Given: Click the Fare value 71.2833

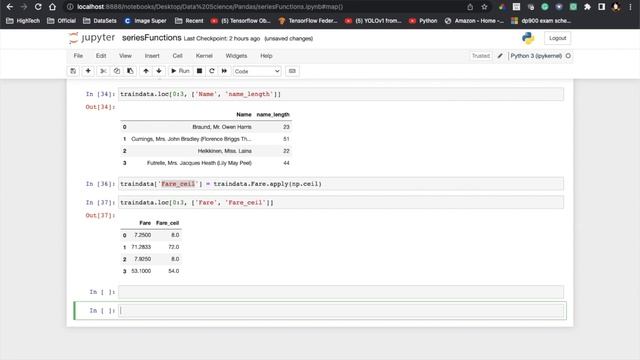Looking at the screenshot, I should click(x=141, y=247).
